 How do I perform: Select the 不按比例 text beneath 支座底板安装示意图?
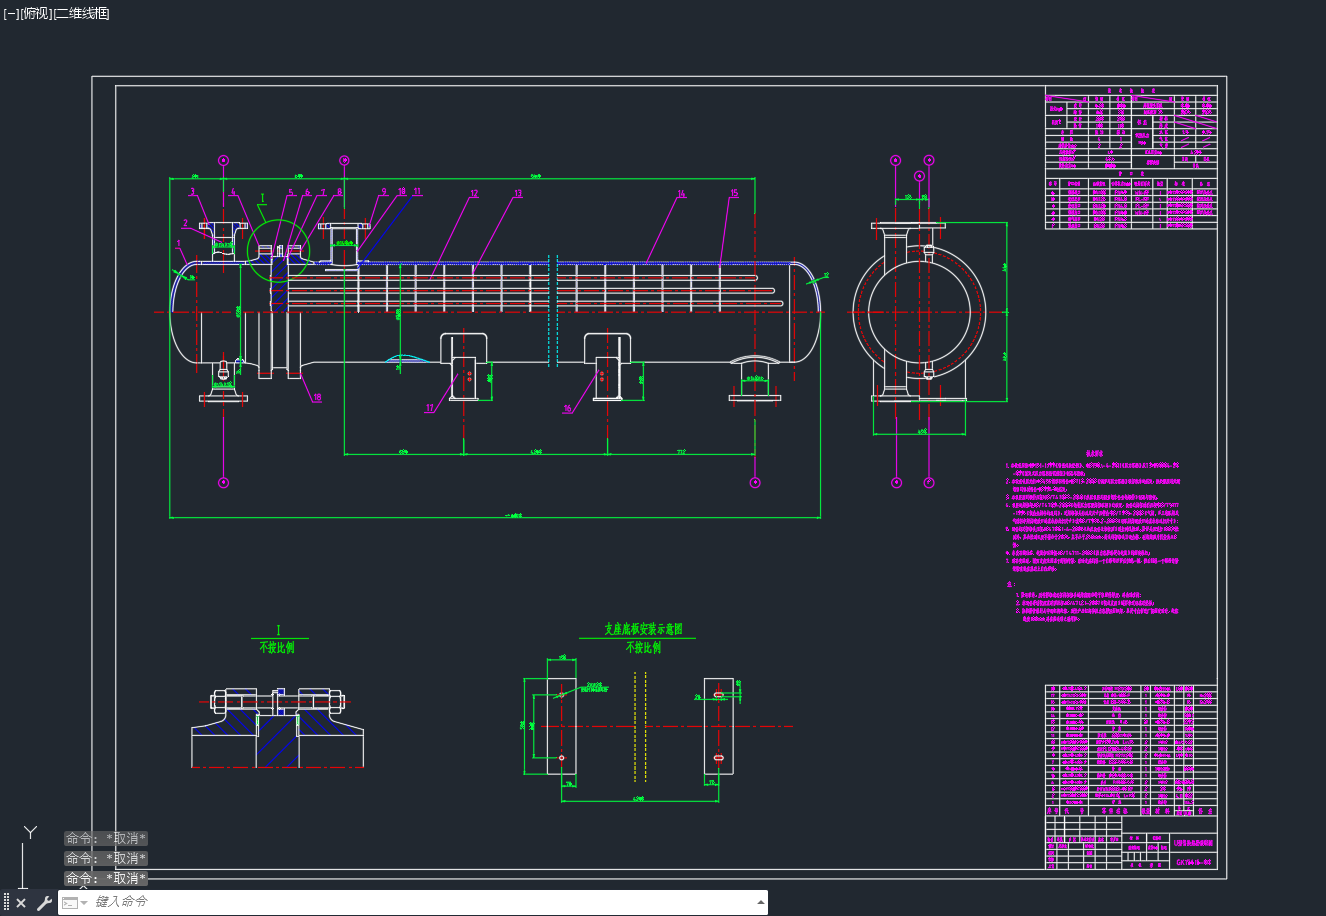point(643,648)
